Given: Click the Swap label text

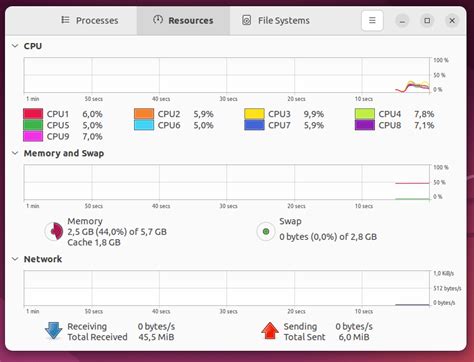Looking at the screenshot, I should 290,221.
